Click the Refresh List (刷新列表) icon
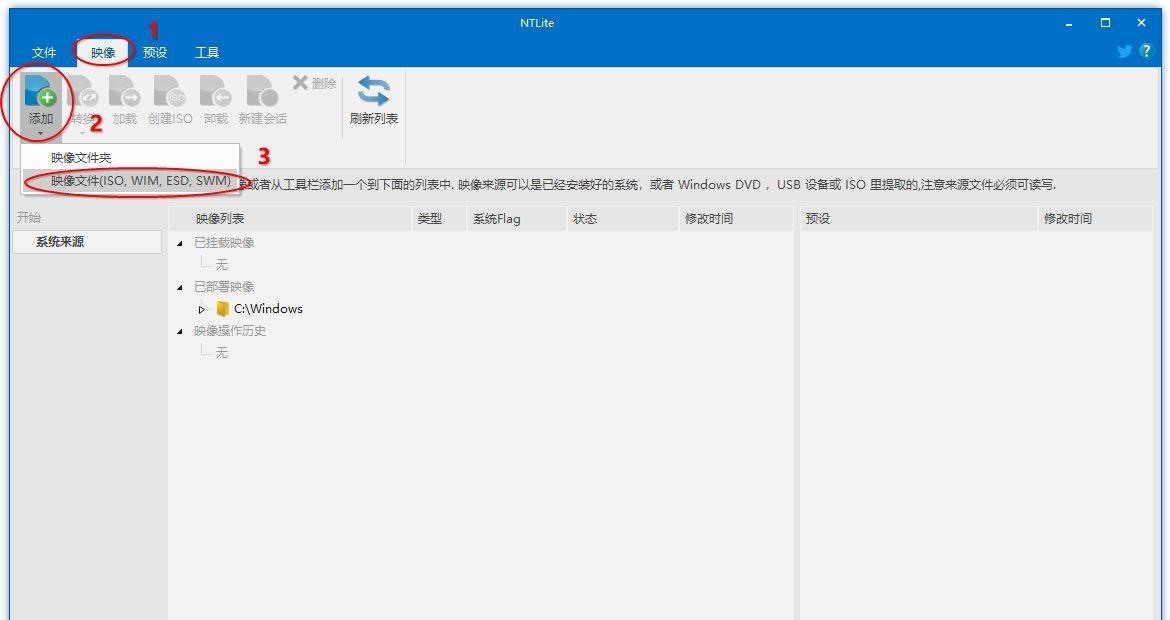The image size is (1170, 620). coord(373,91)
